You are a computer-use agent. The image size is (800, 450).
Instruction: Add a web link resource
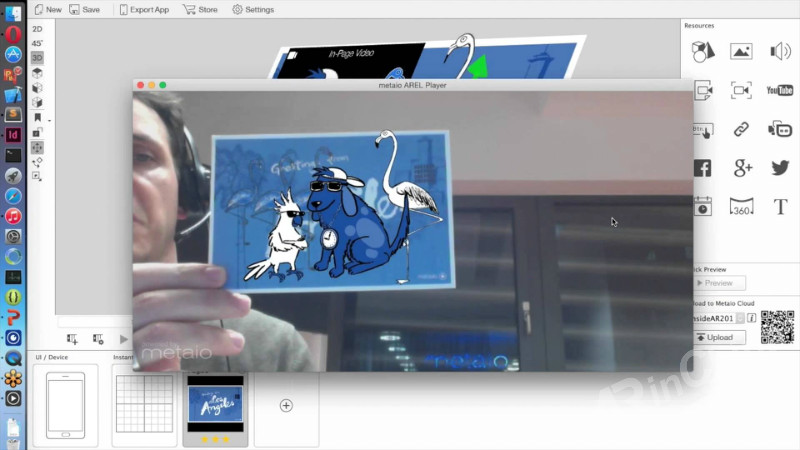pos(741,129)
